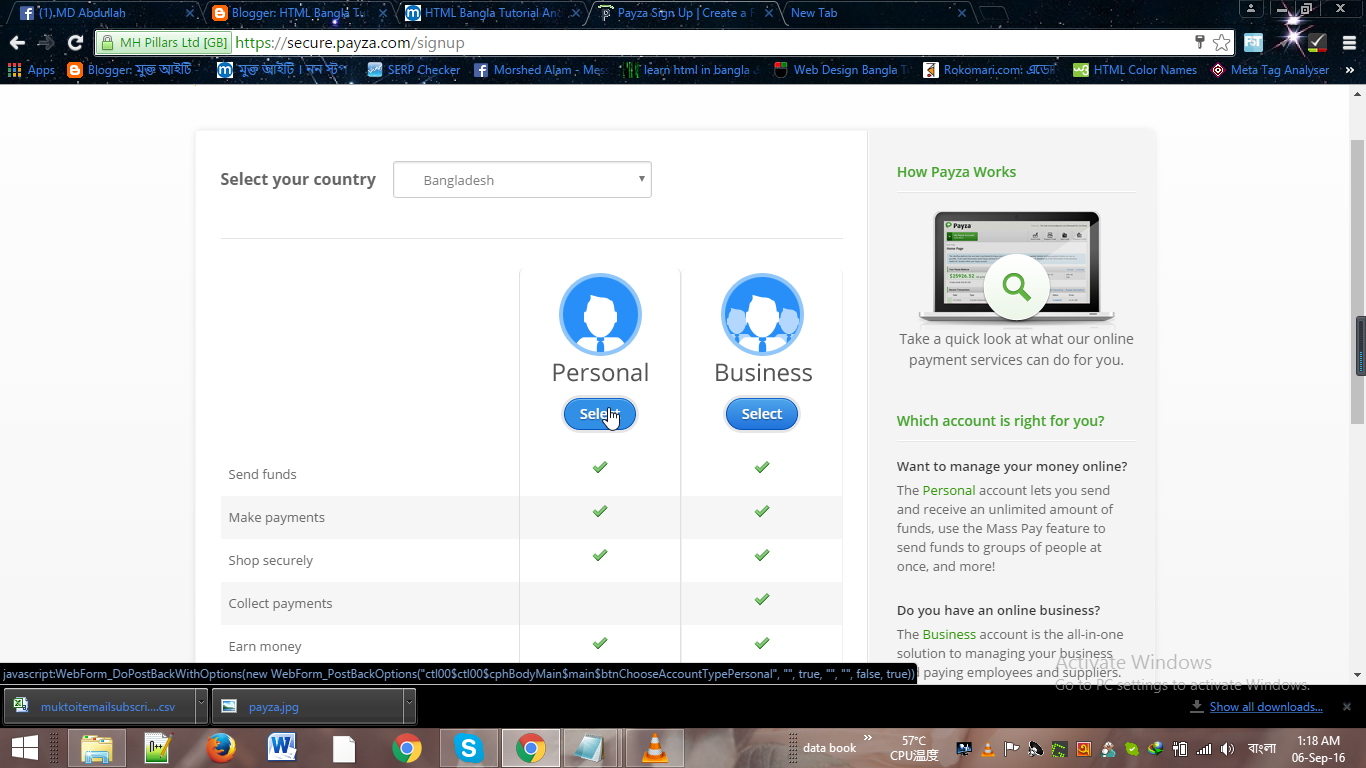
Task: Click the How Payza Works laptop thumbnail
Action: (x=1016, y=267)
